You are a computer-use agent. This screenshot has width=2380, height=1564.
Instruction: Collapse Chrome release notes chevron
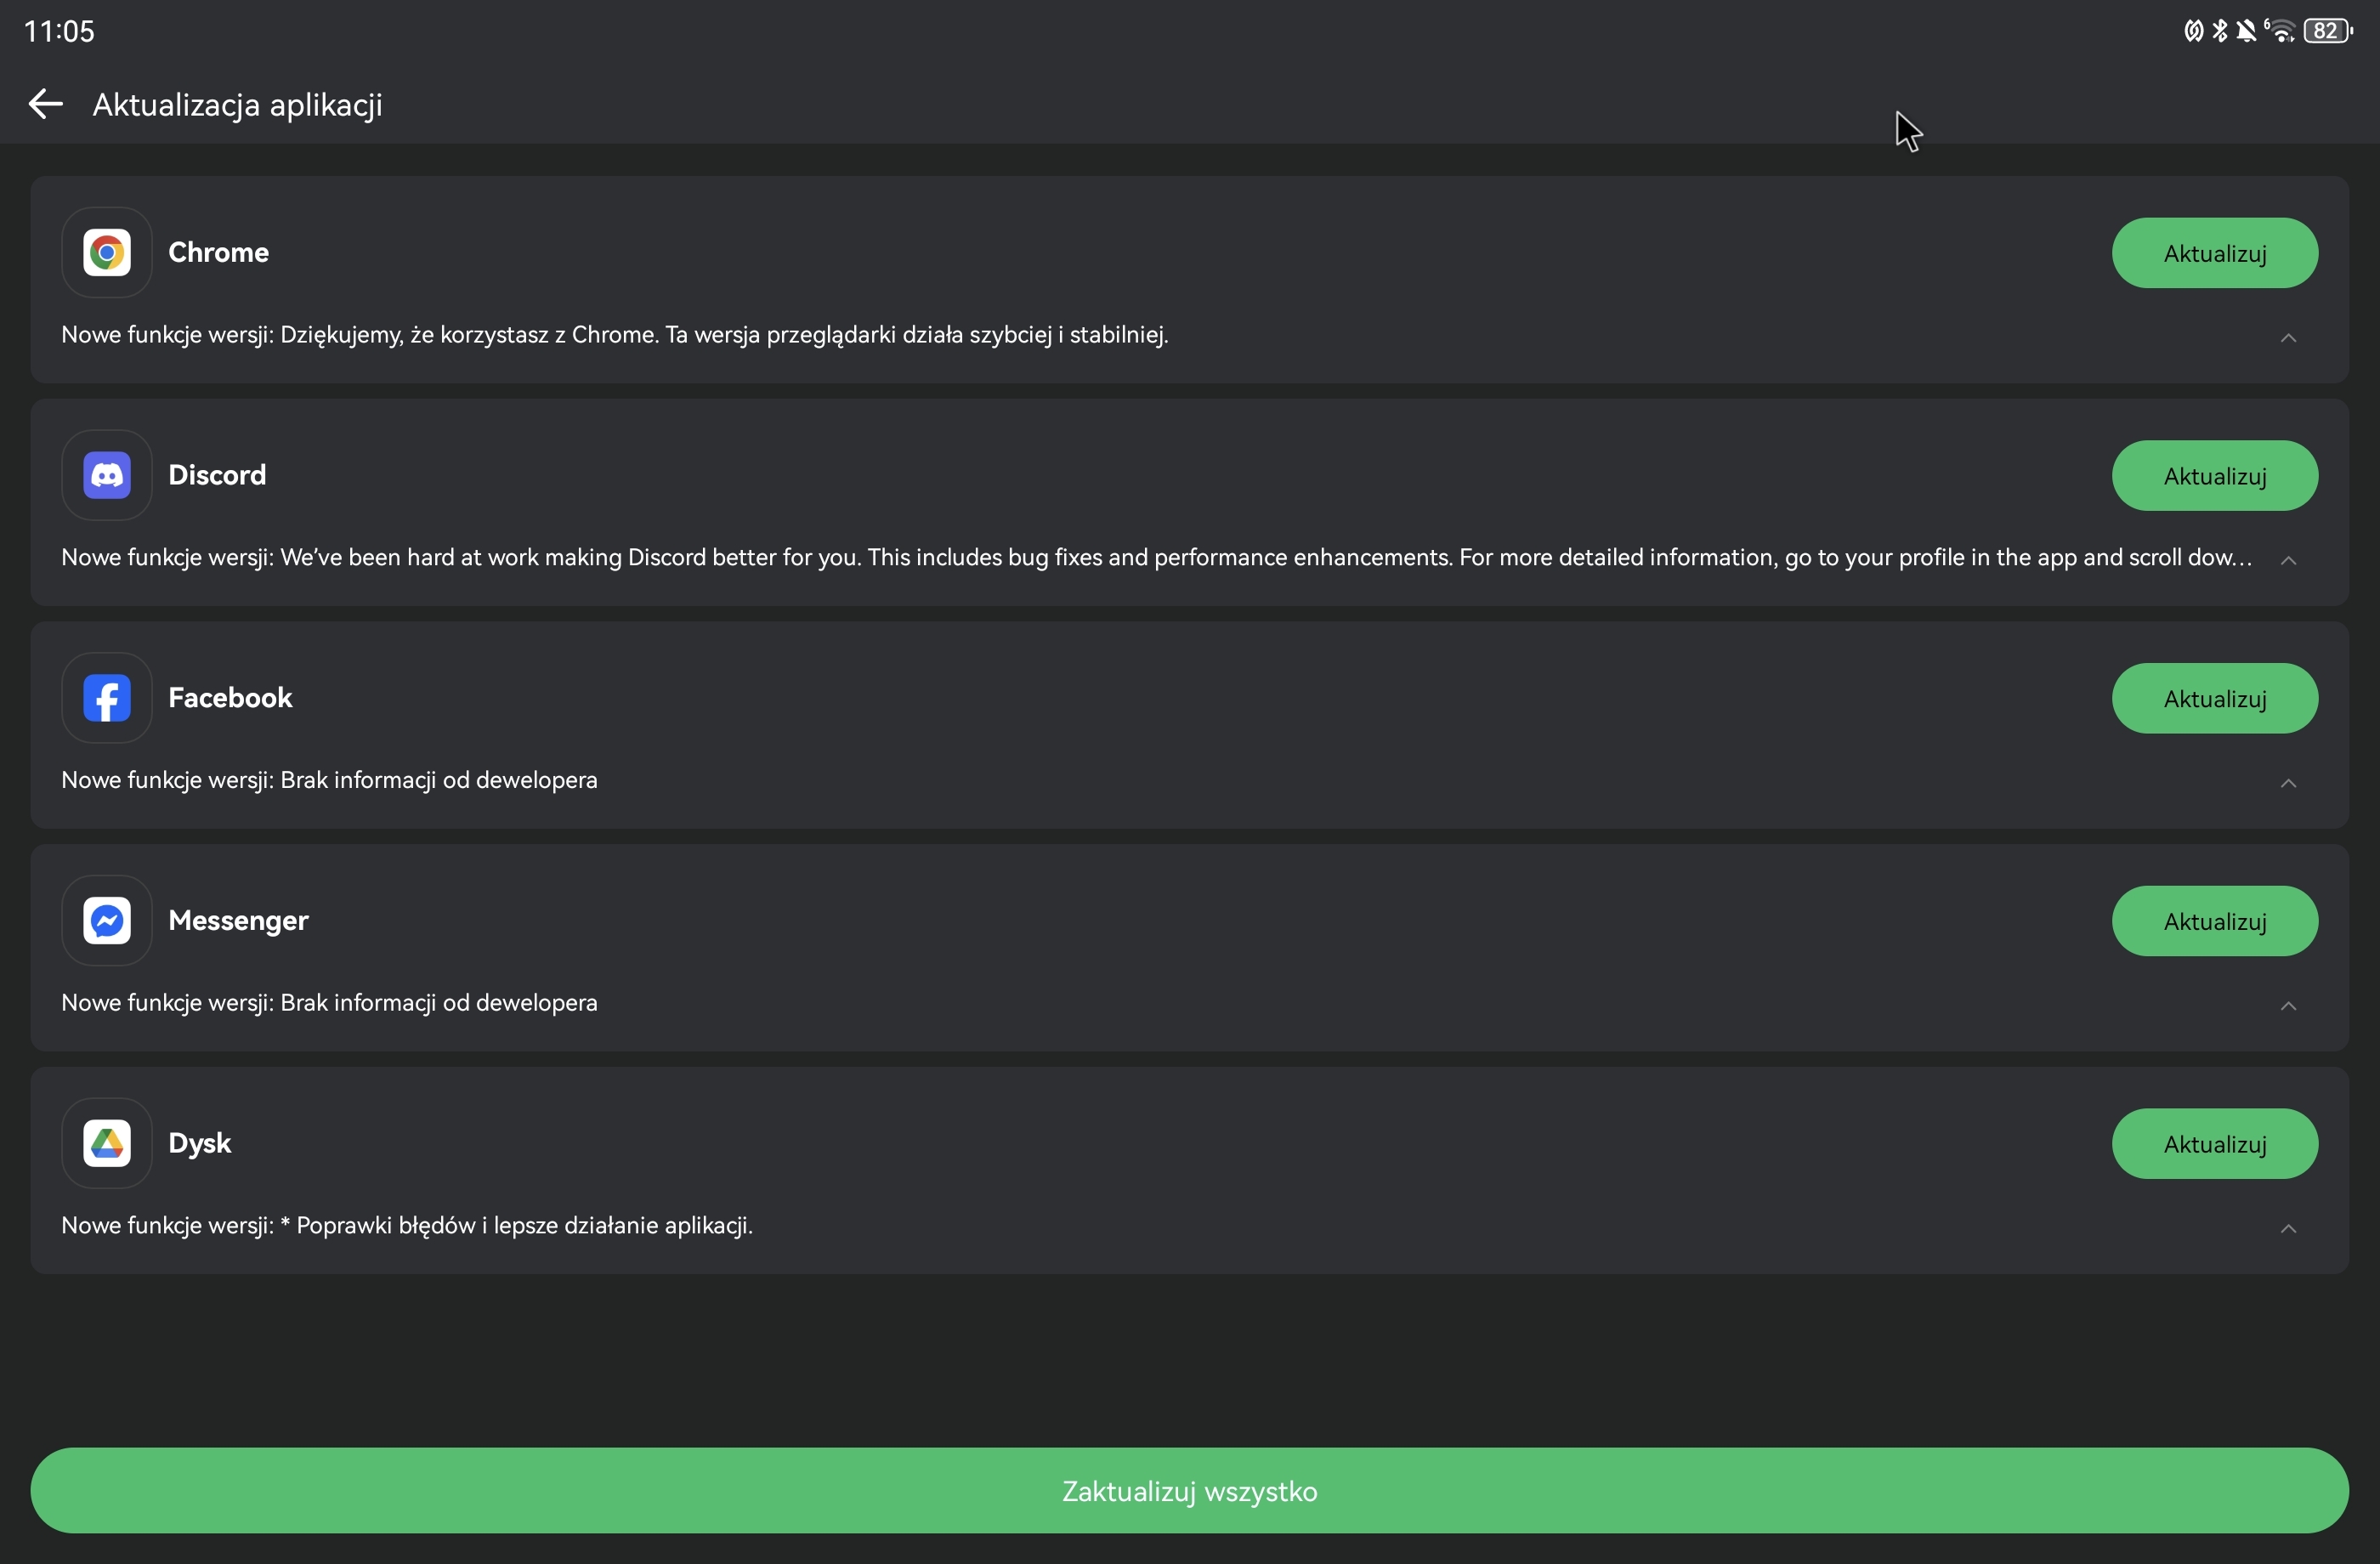coord(2288,337)
